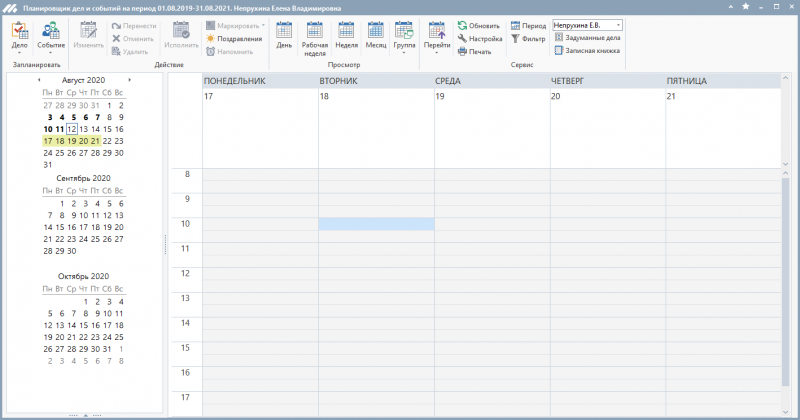Click the time grid scroll down arrow
The height and width of the screenshot is (420, 800).
(785, 412)
